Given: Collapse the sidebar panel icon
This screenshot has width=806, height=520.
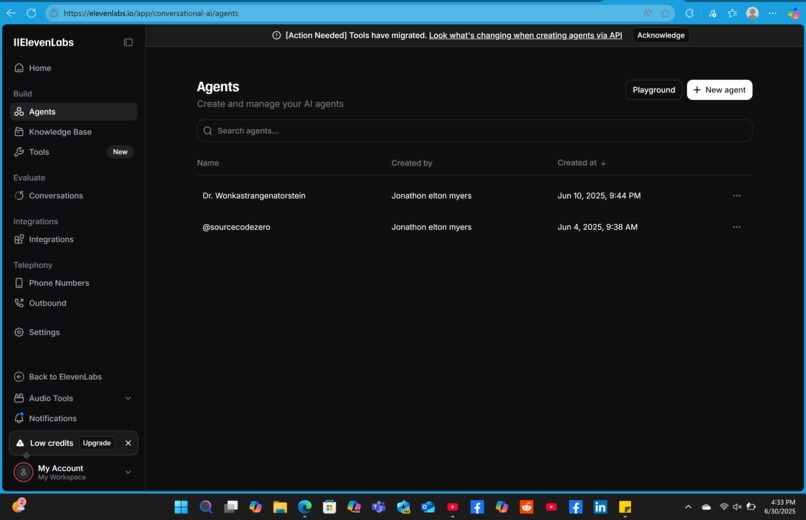Looking at the screenshot, I should (128, 42).
